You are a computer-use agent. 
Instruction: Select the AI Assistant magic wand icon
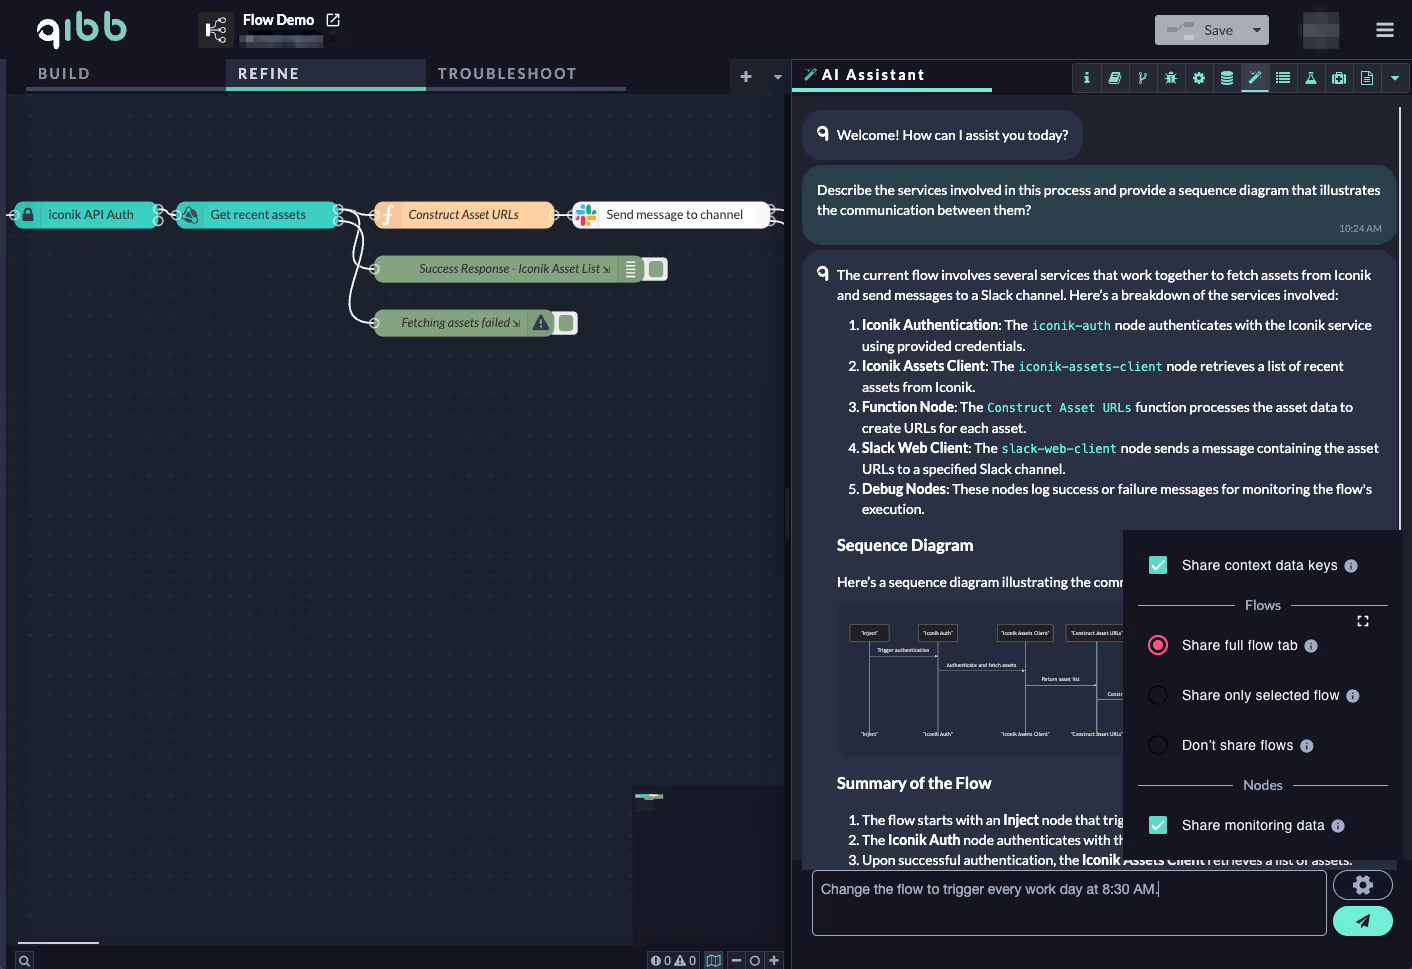tap(1254, 78)
